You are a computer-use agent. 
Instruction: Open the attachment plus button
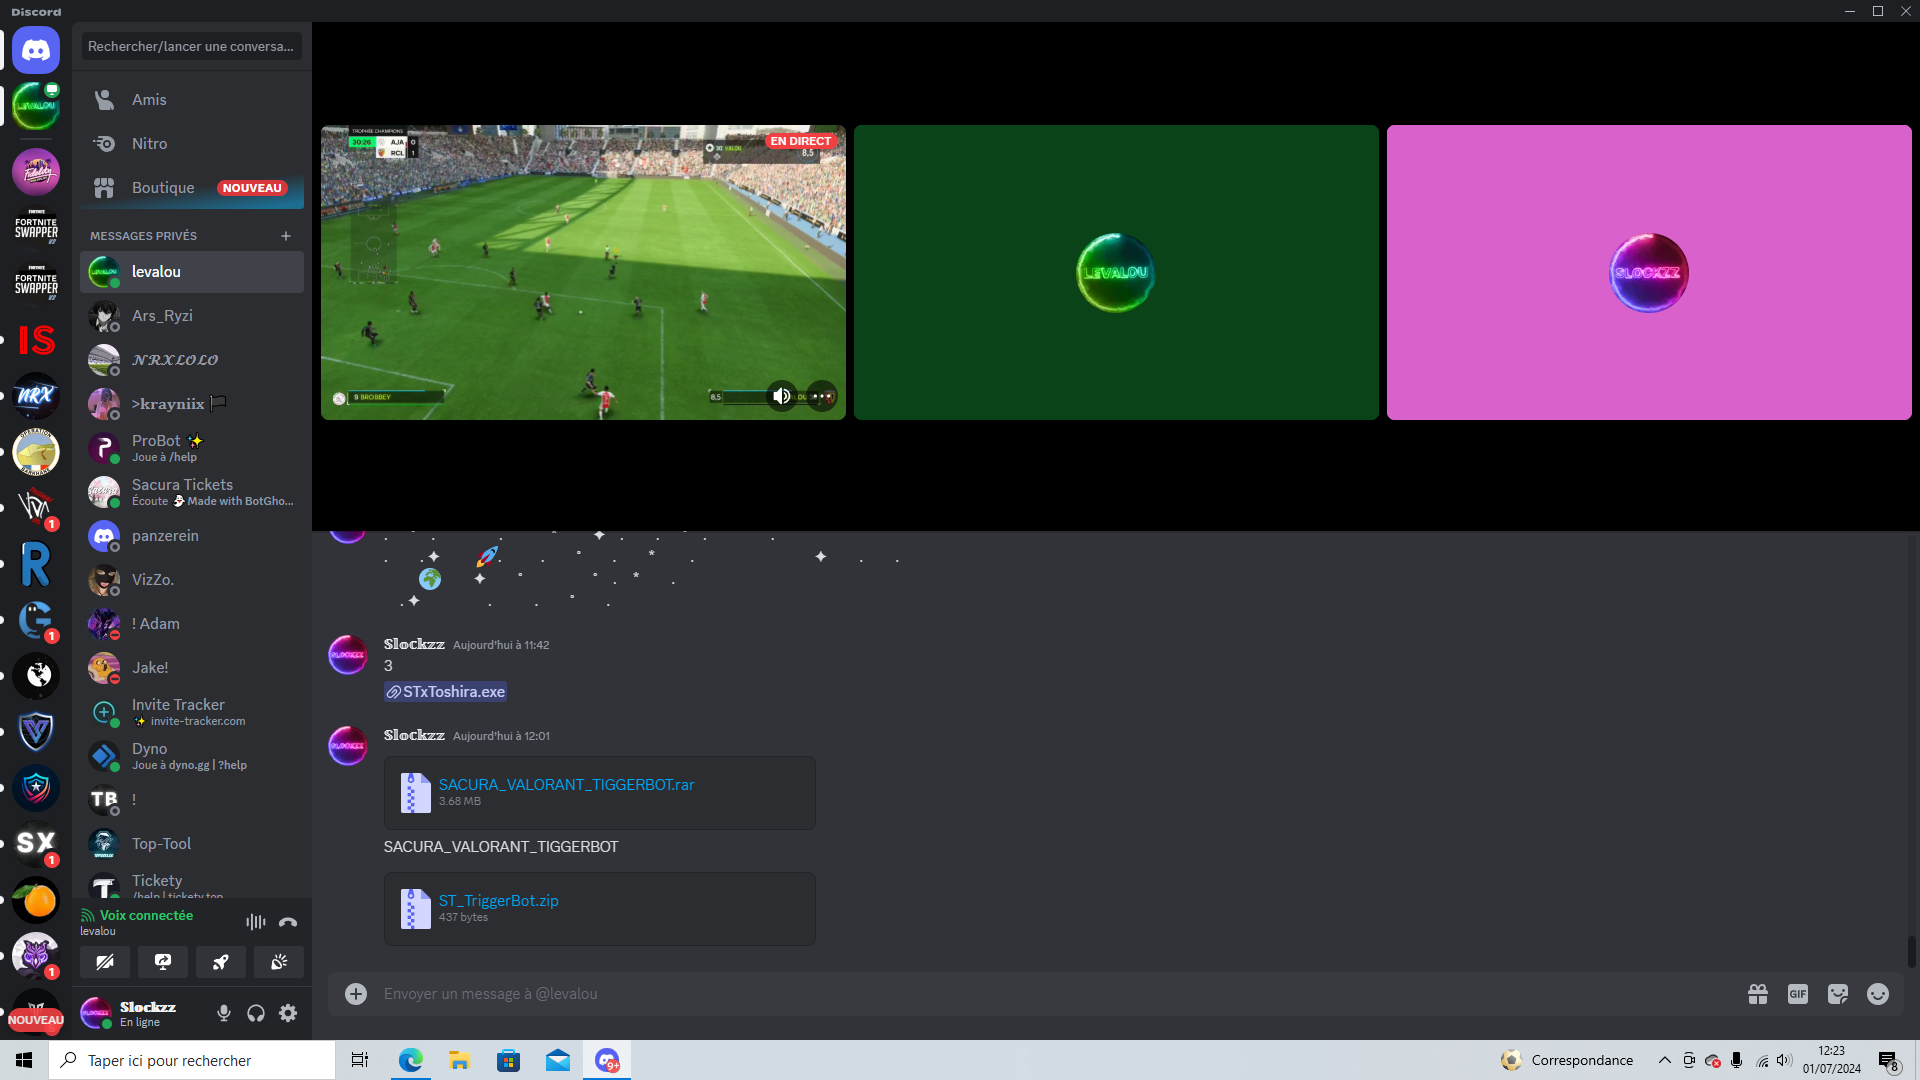pyautogui.click(x=356, y=993)
